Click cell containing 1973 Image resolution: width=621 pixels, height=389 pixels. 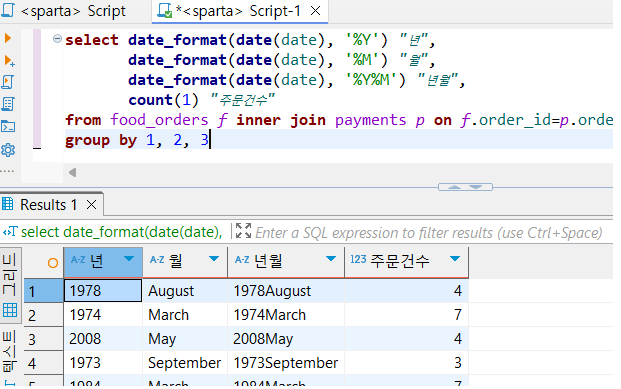103,363
